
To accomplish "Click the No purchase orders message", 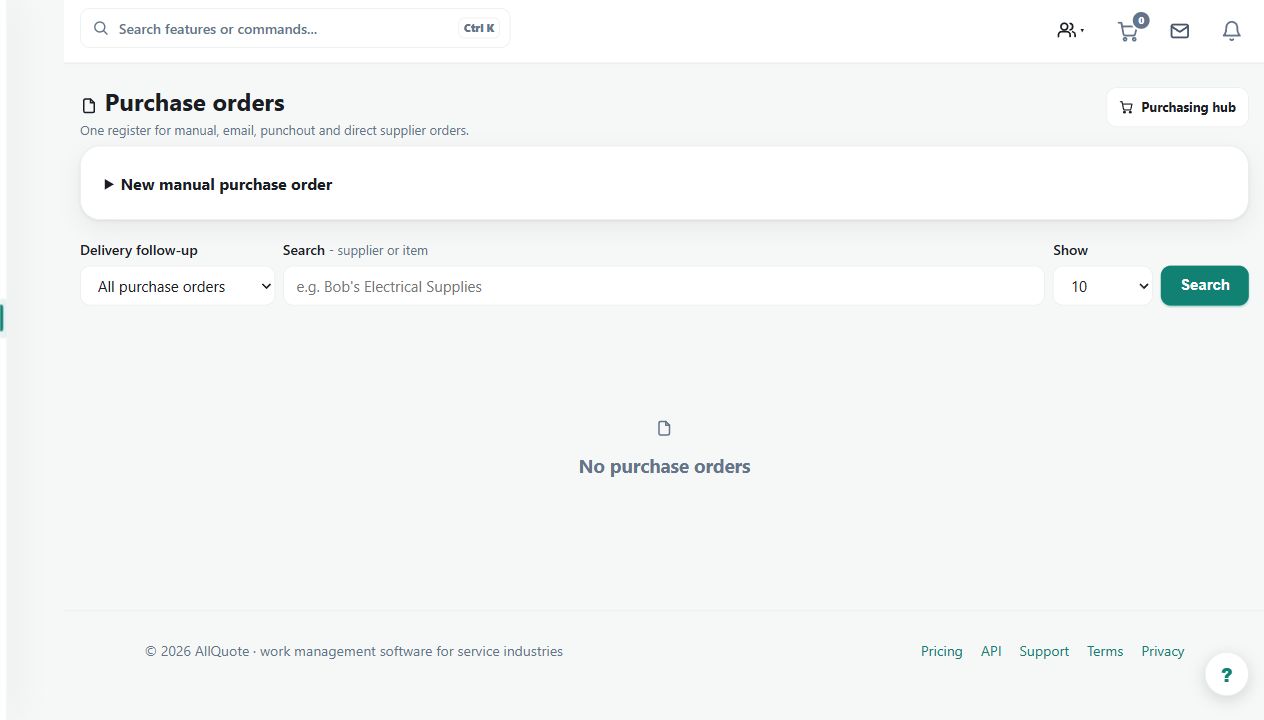I will (x=664, y=466).
